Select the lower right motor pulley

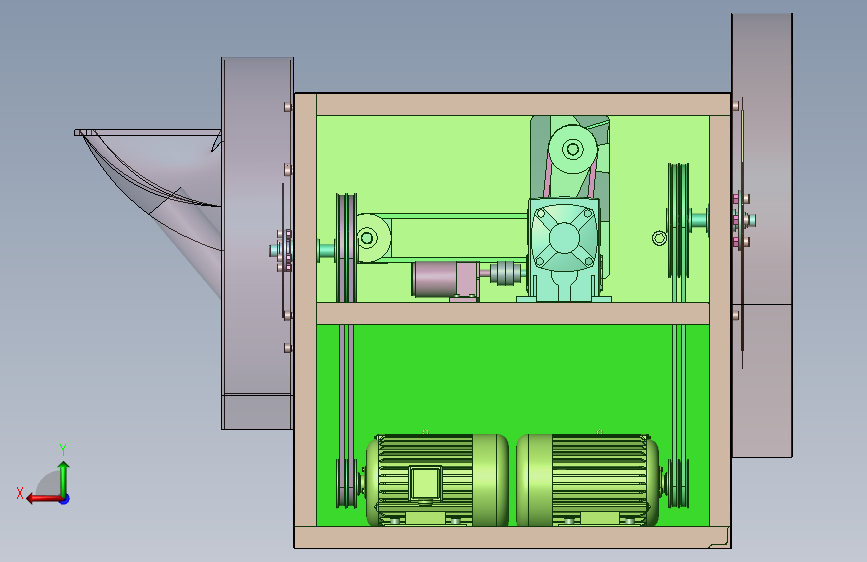point(678,483)
